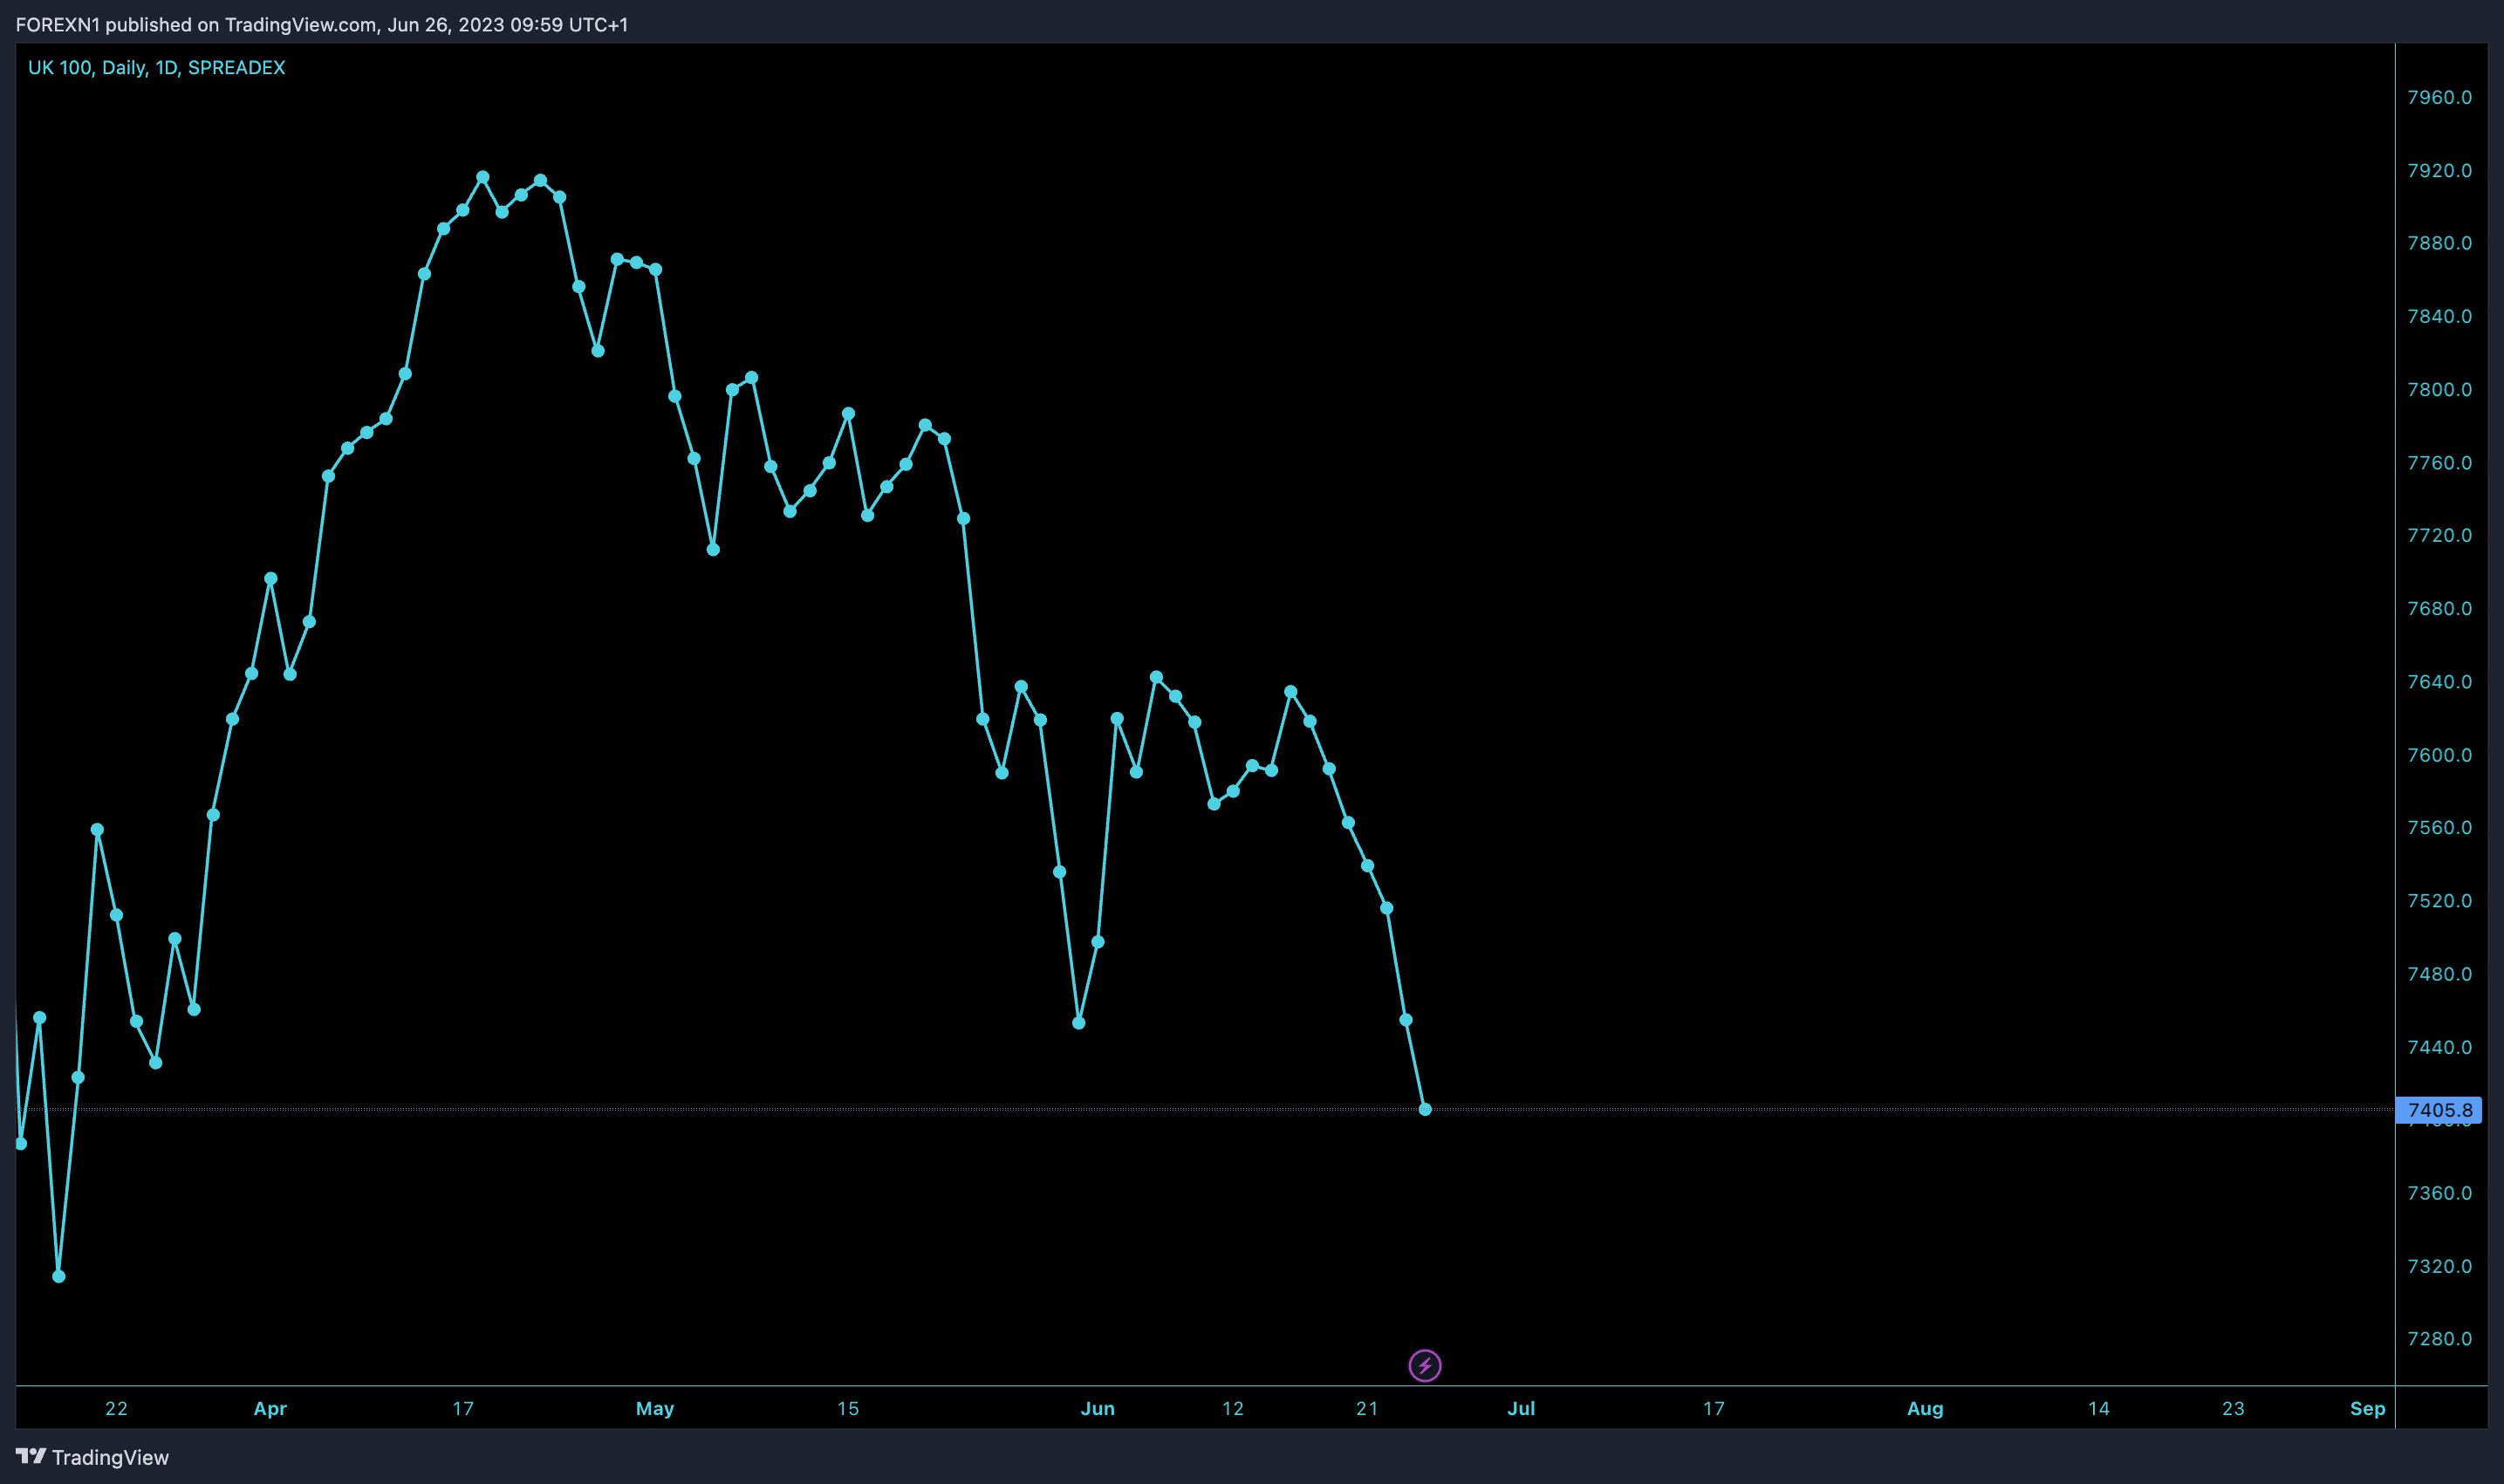The image size is (2504, 1484).
Task: Click the last data point at 7405.8
Action: point(1425,1109)
